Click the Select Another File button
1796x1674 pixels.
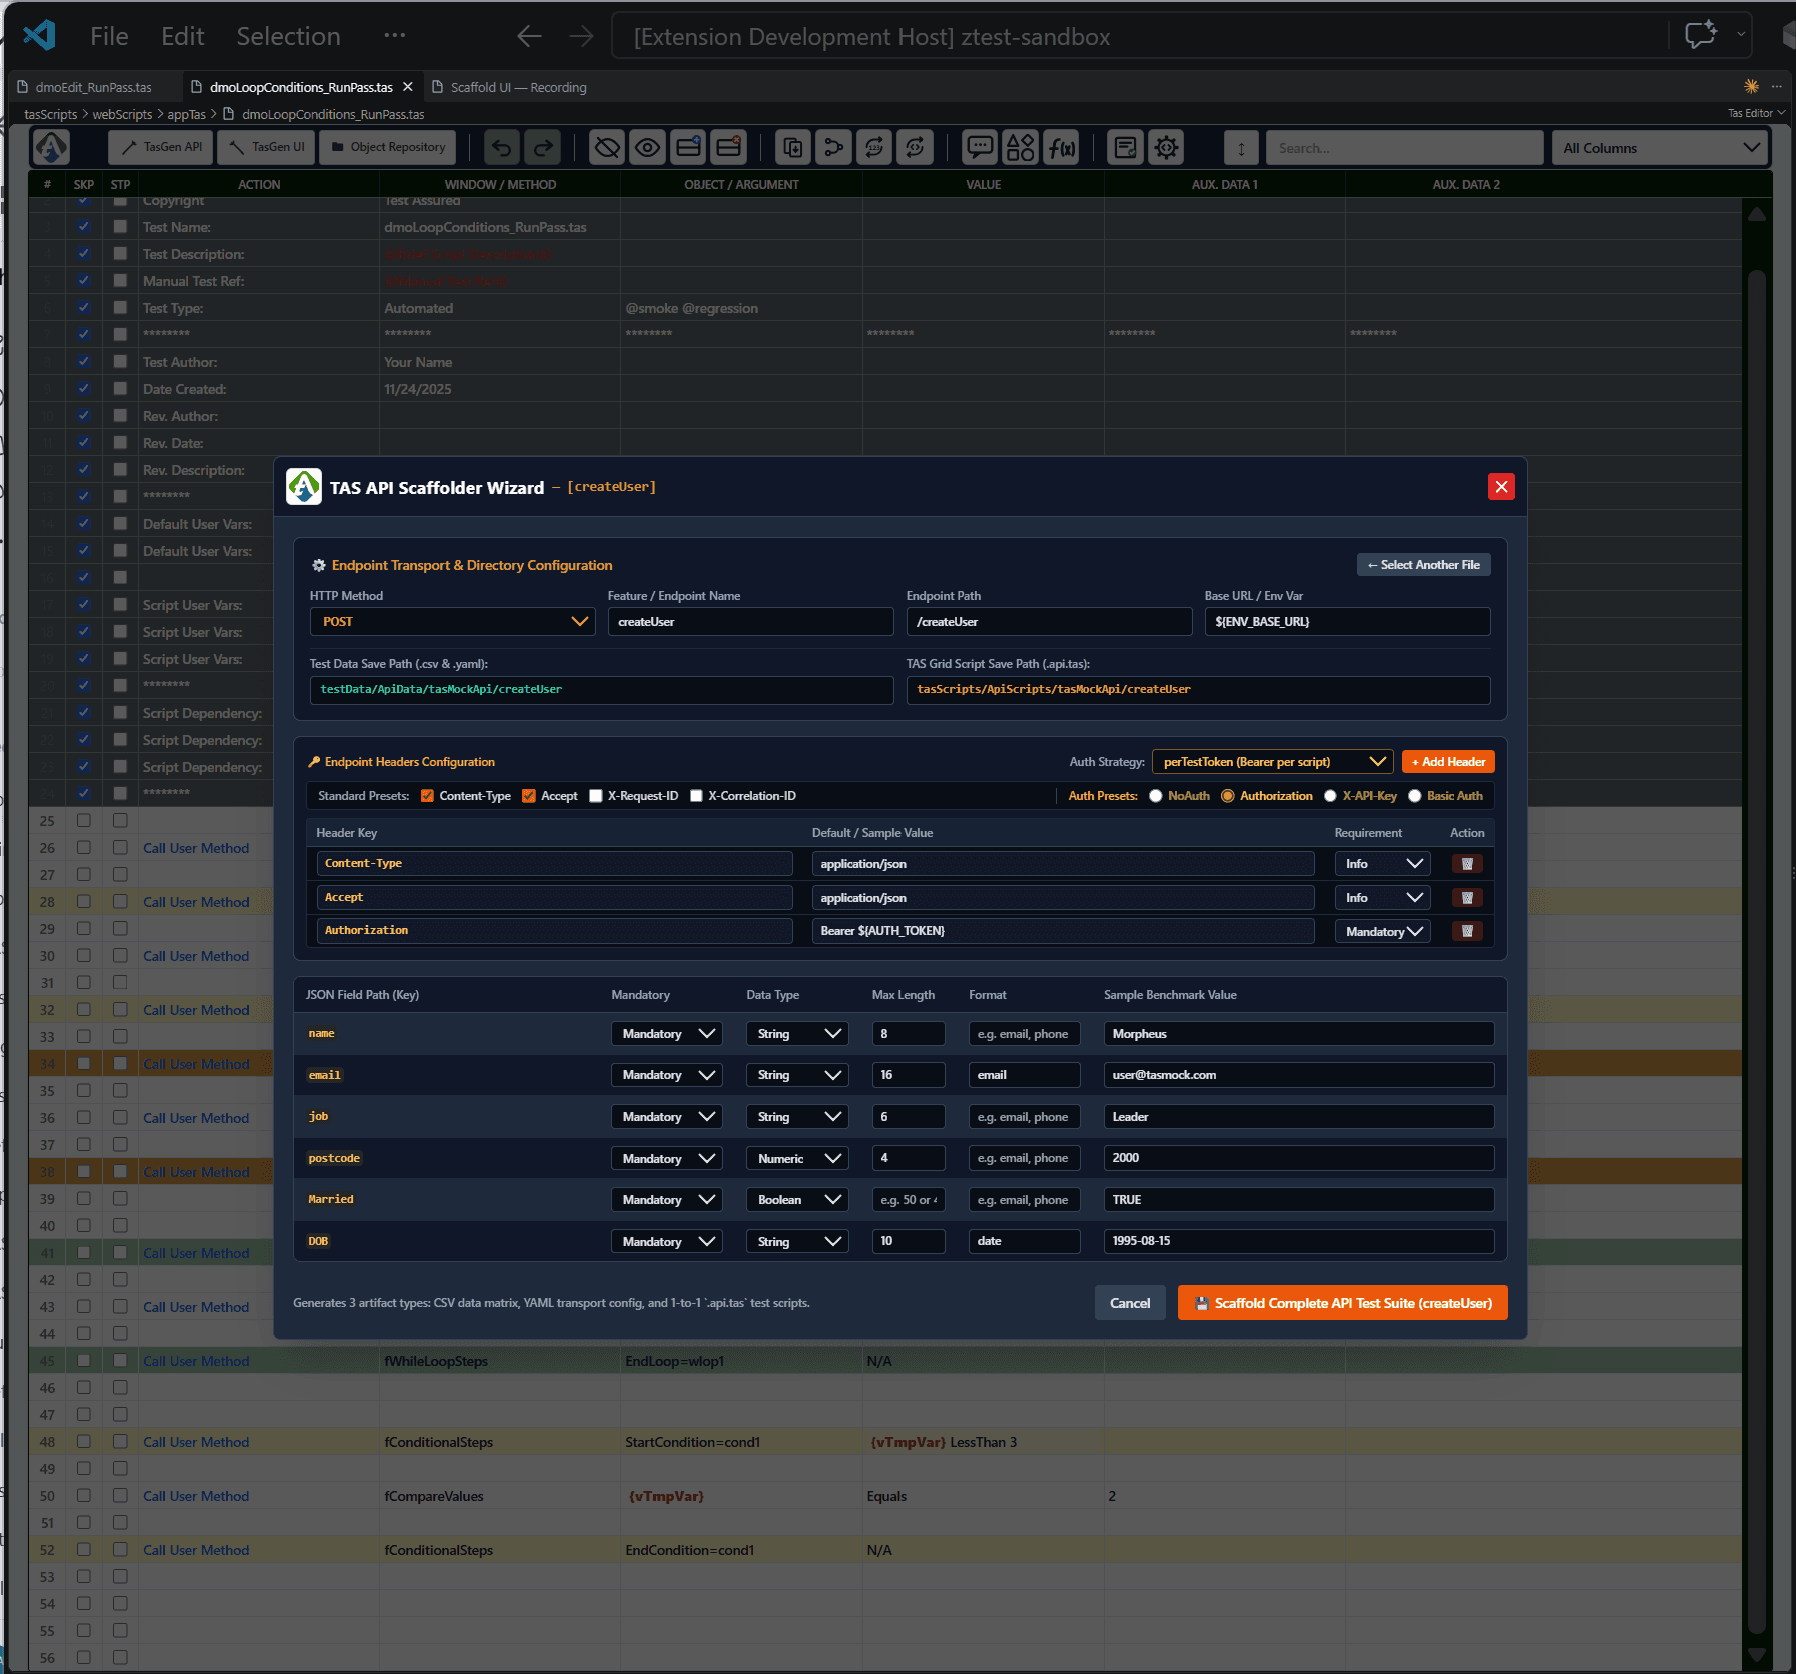coord(1424,565)
